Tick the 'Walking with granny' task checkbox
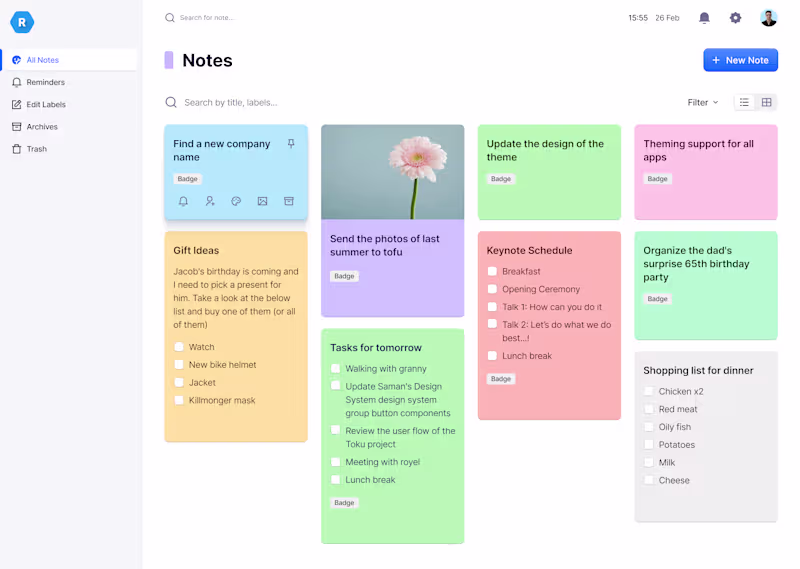This screenshot has width=800, height=569. [x=336, y=369]
